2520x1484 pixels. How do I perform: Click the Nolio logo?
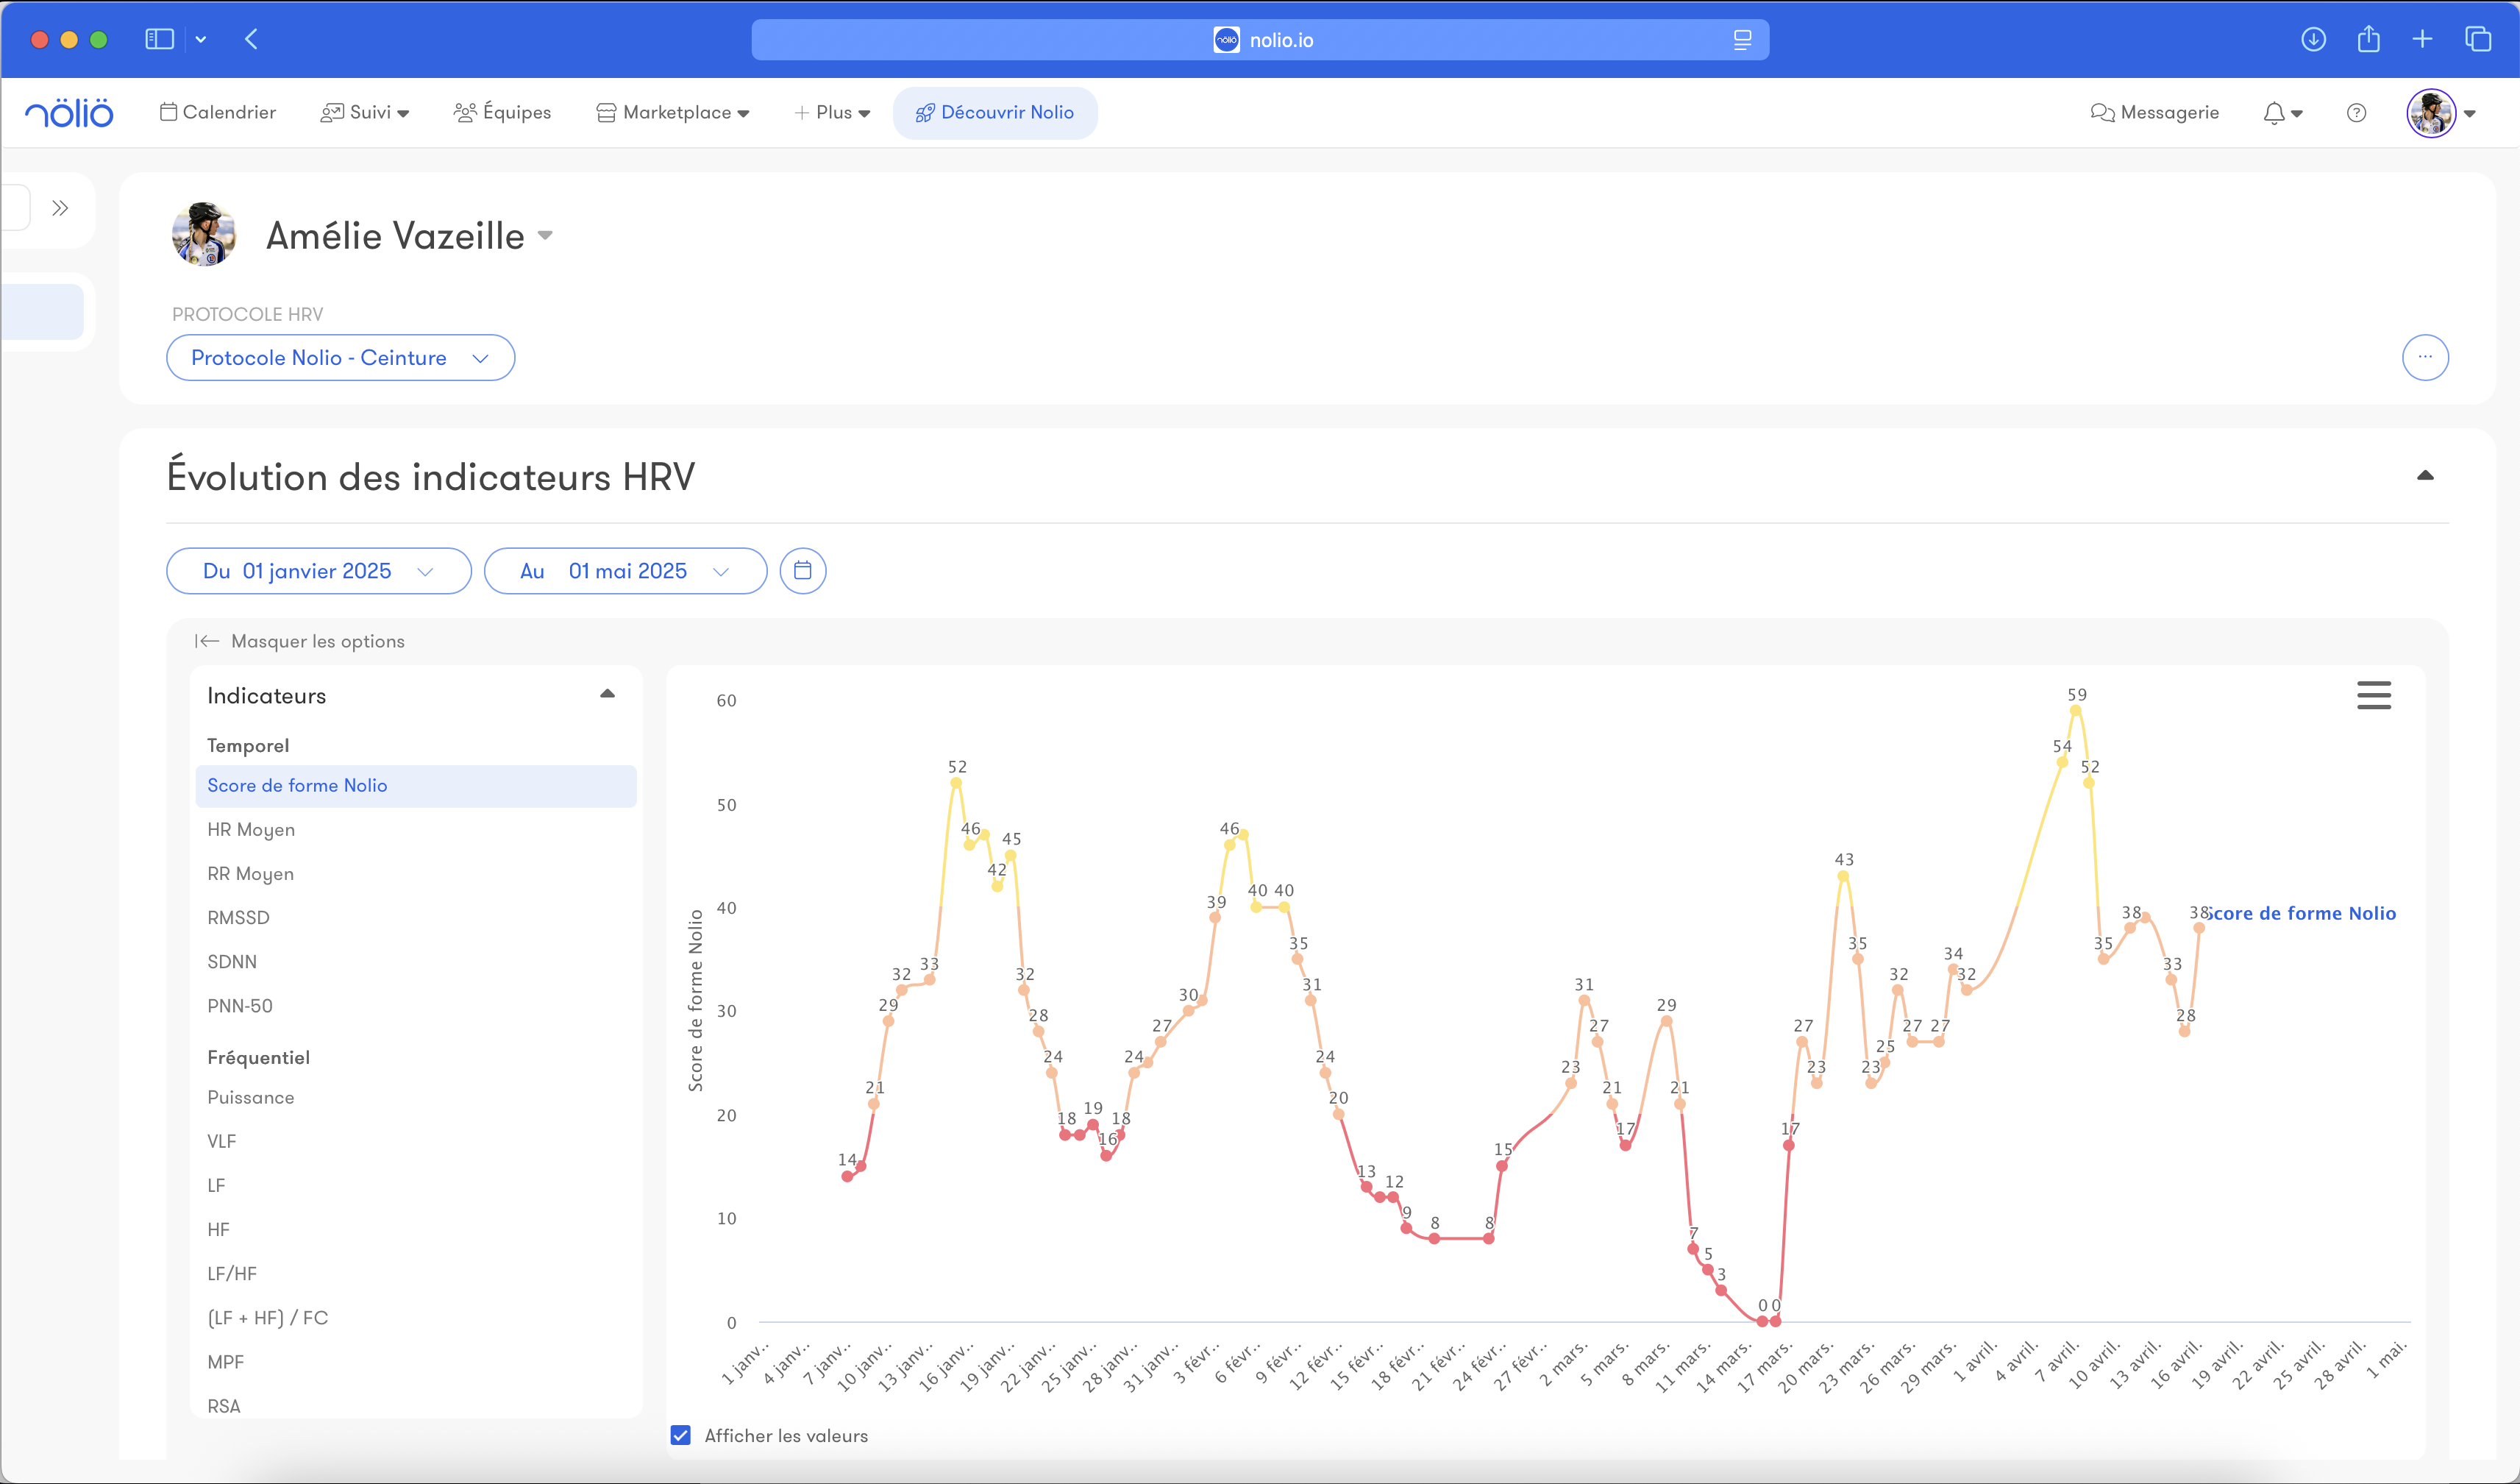pos(69,113)
